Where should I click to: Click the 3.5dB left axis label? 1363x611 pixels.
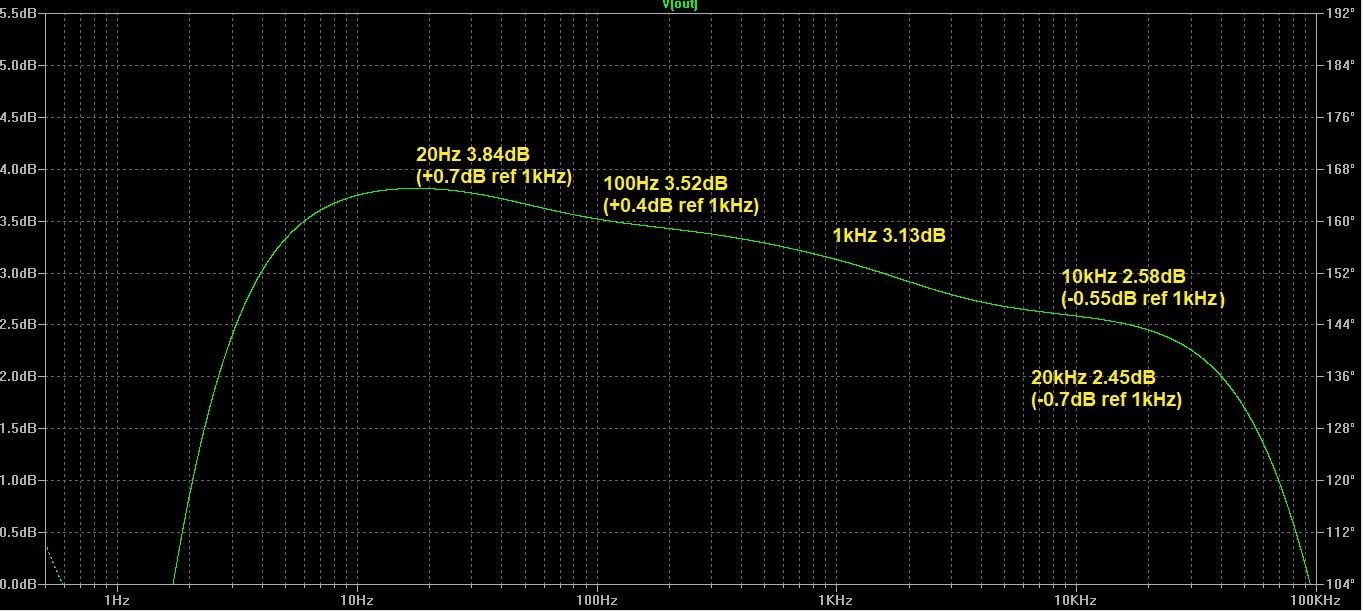(18, 221)
